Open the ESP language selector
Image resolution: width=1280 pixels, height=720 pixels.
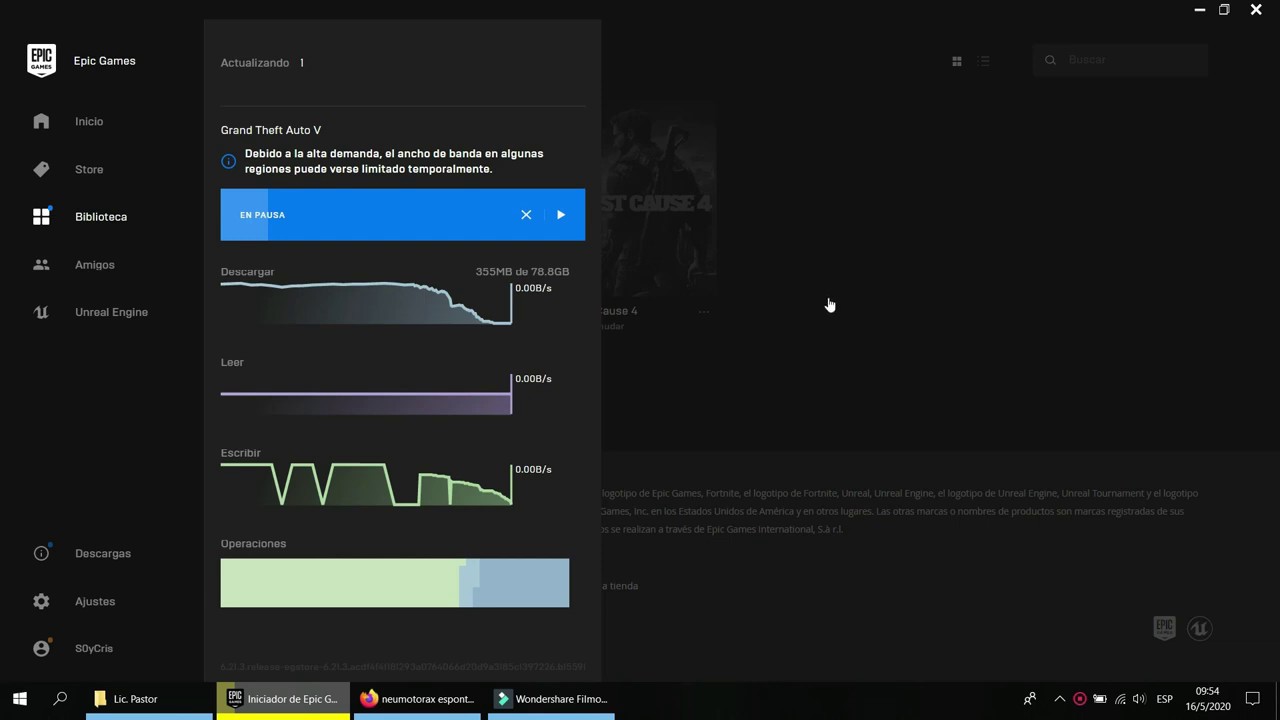pyautogui.click(x=1164, y=699)
